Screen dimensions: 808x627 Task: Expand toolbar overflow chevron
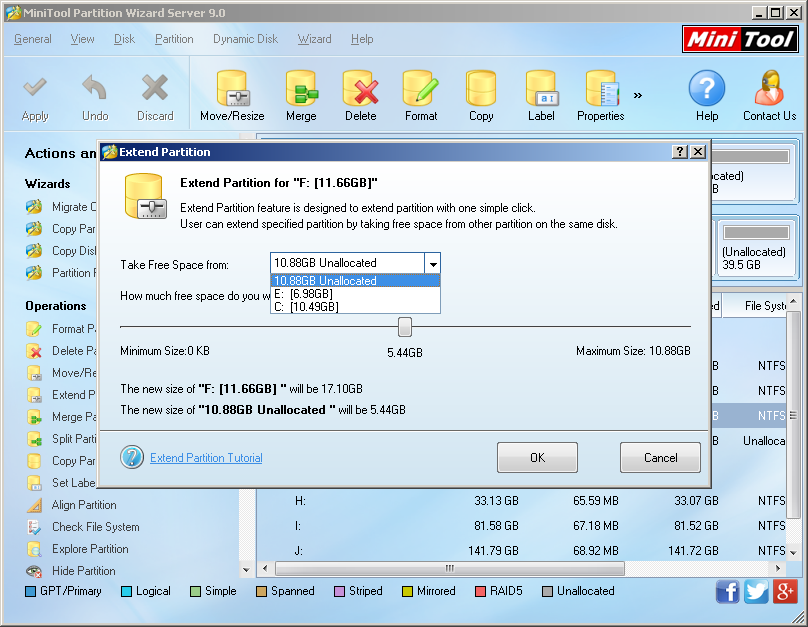pos(638,95)
